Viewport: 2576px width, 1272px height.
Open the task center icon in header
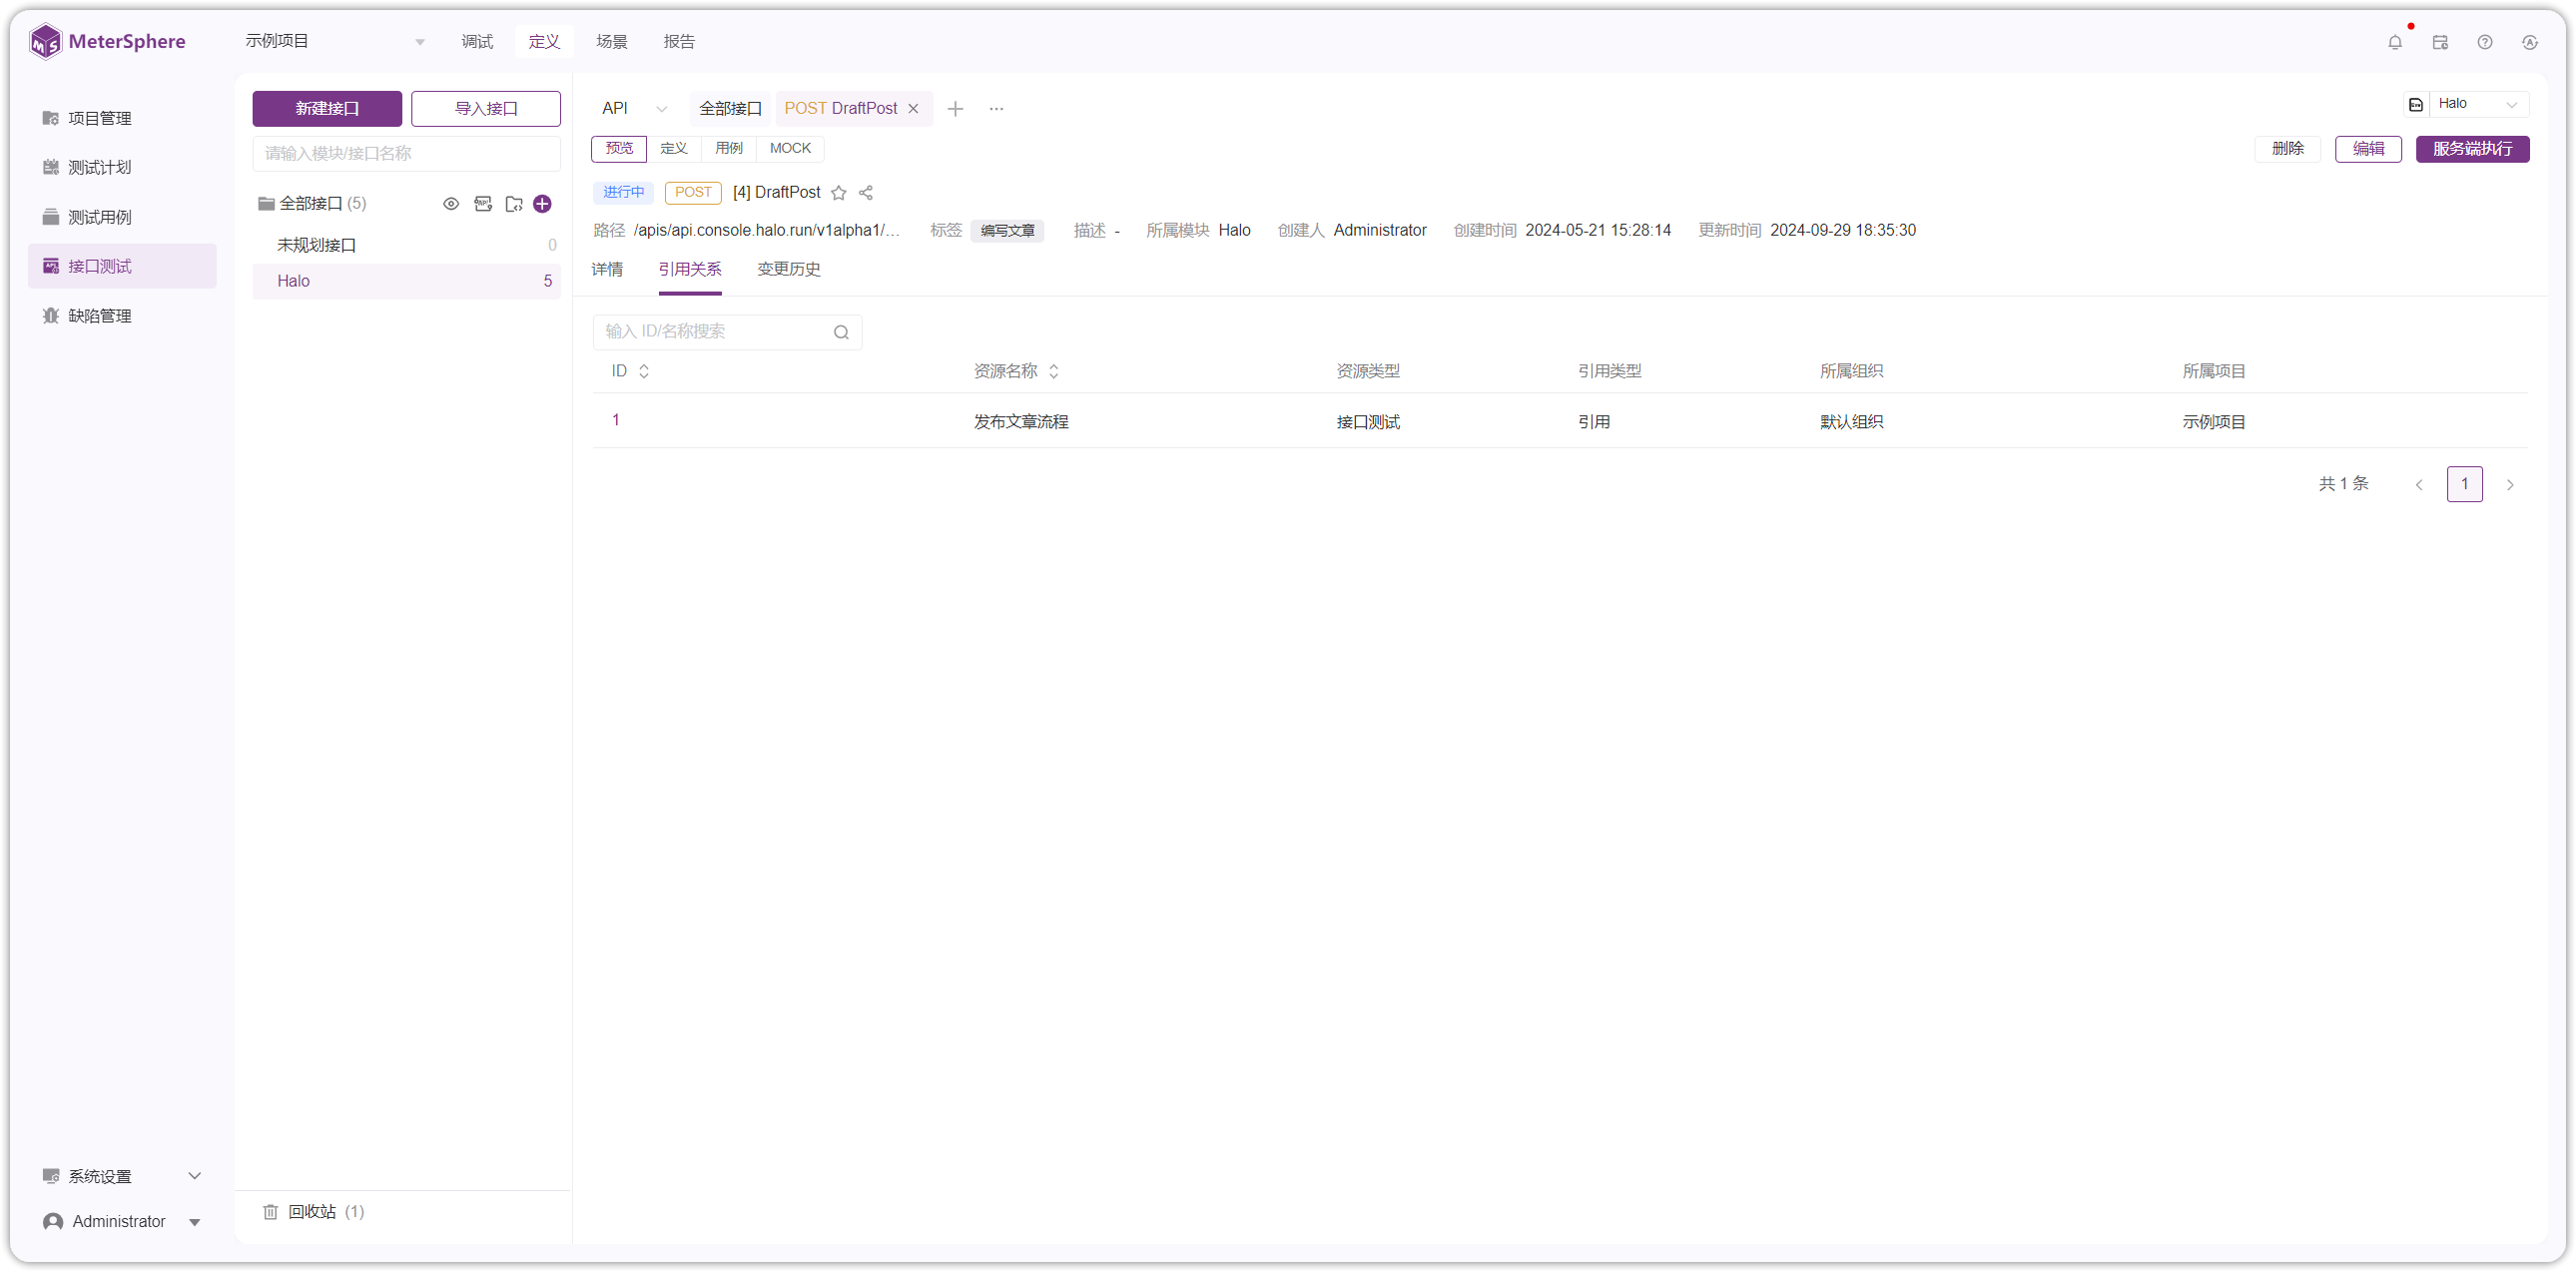[2439, 42]
